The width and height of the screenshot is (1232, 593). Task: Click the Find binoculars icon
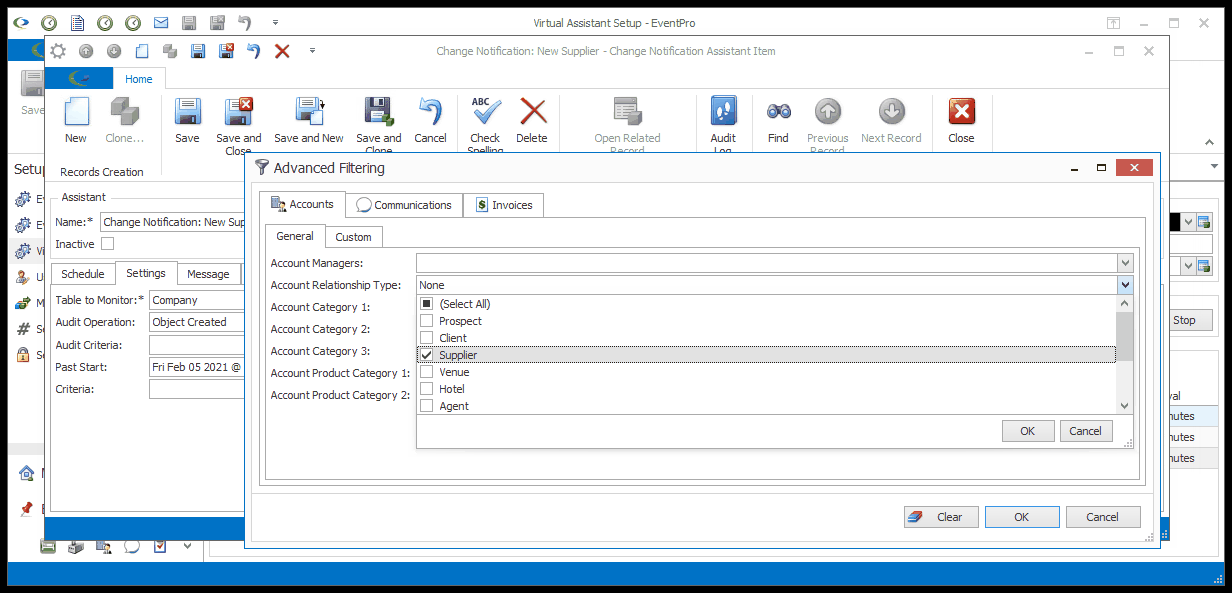[x=779, y=111]
